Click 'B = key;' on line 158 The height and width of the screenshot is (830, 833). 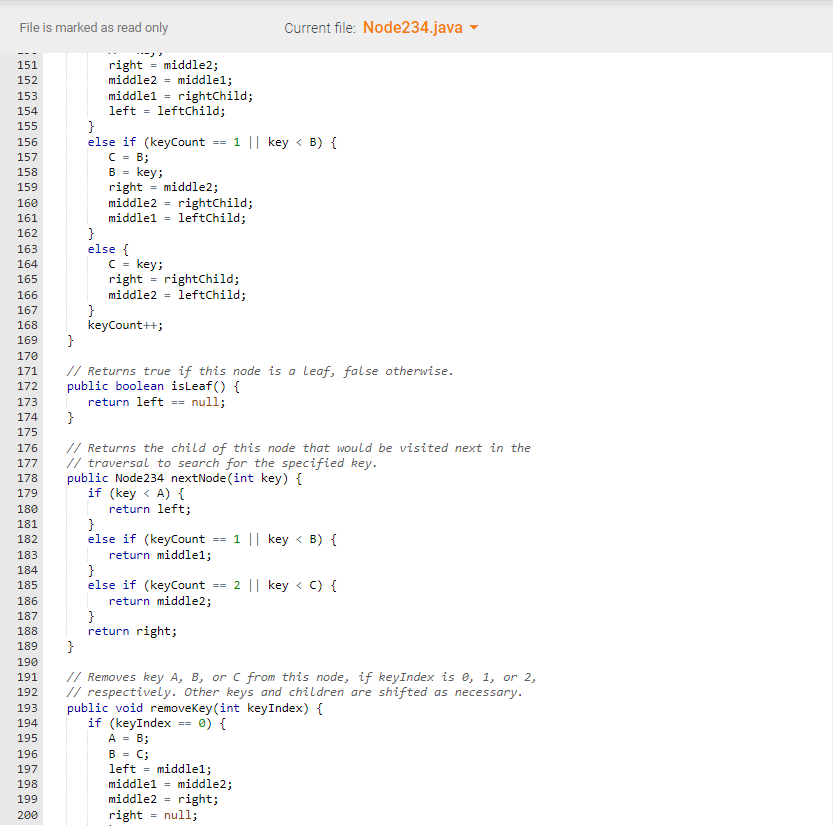(136, 172)
